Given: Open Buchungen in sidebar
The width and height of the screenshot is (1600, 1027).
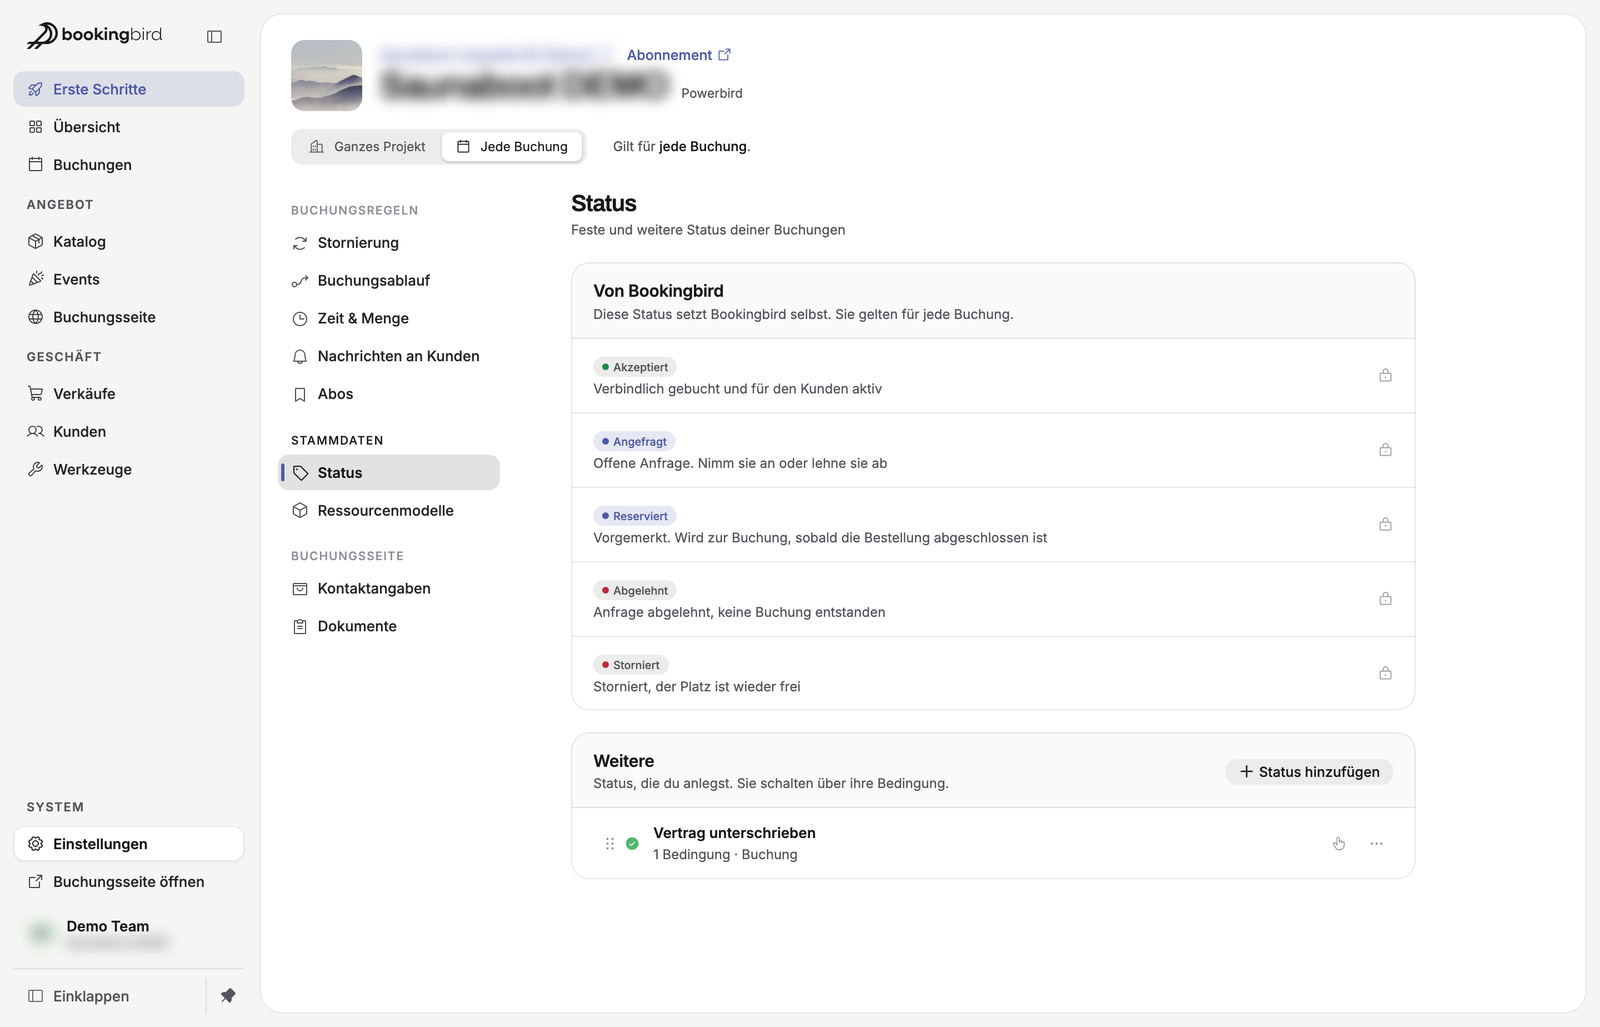Looking at the screenshot, I should tap(129, 165).
